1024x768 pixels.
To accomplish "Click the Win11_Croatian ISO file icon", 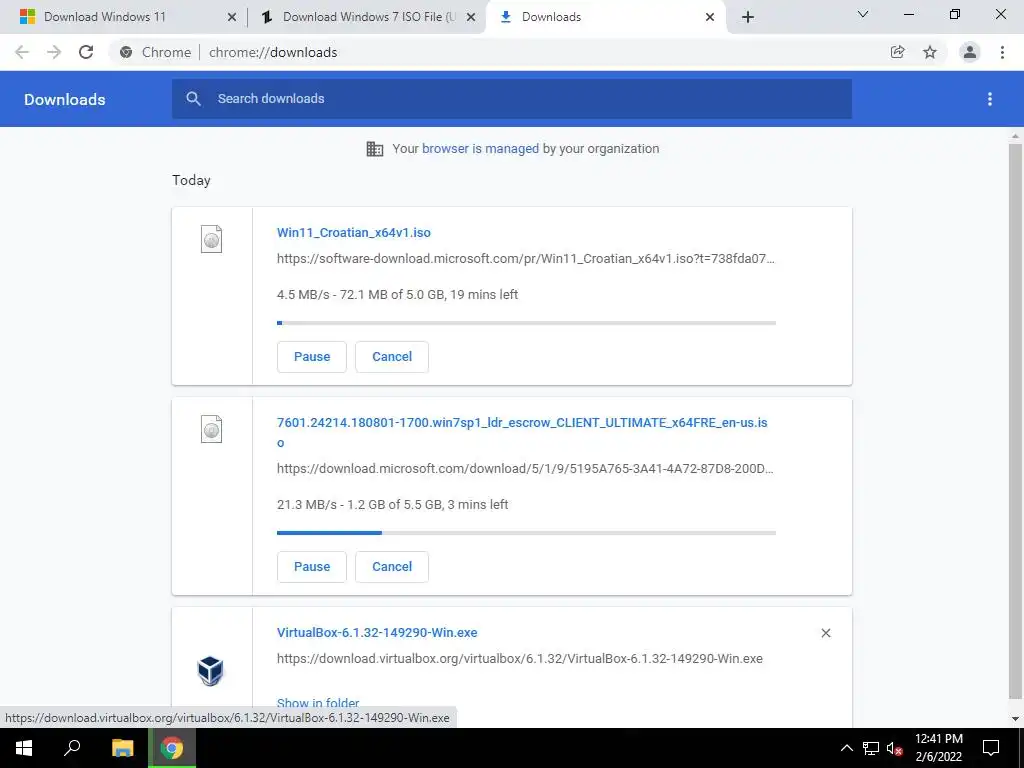I will click(x=212, y=238).
